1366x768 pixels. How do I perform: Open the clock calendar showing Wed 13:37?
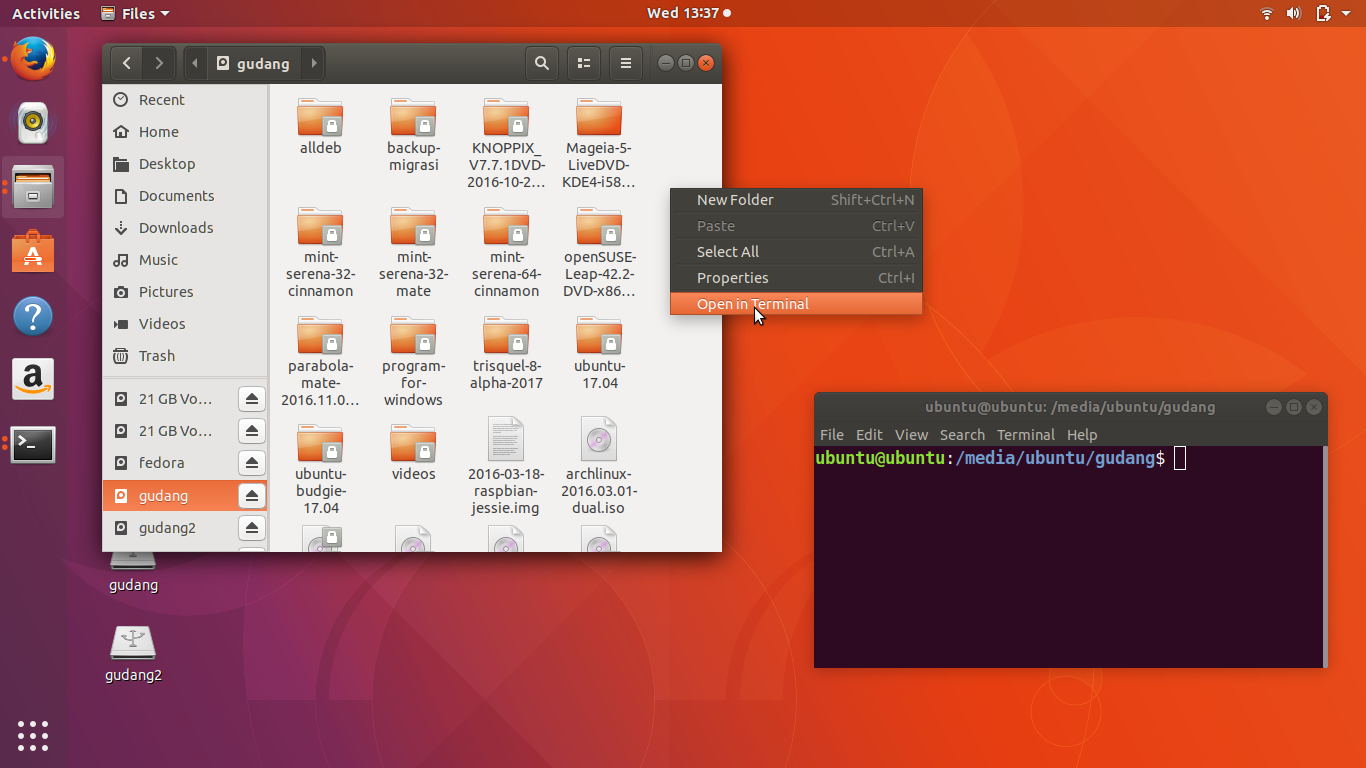tap(688, 13)
